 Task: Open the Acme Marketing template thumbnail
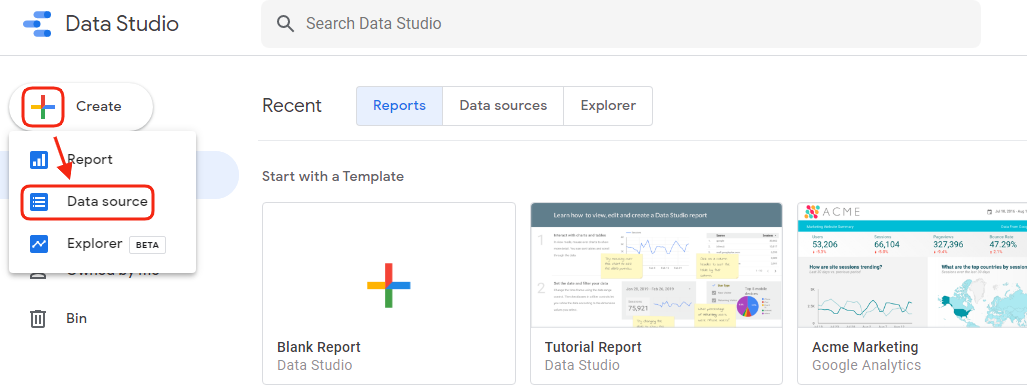click(x=912, y=265)
